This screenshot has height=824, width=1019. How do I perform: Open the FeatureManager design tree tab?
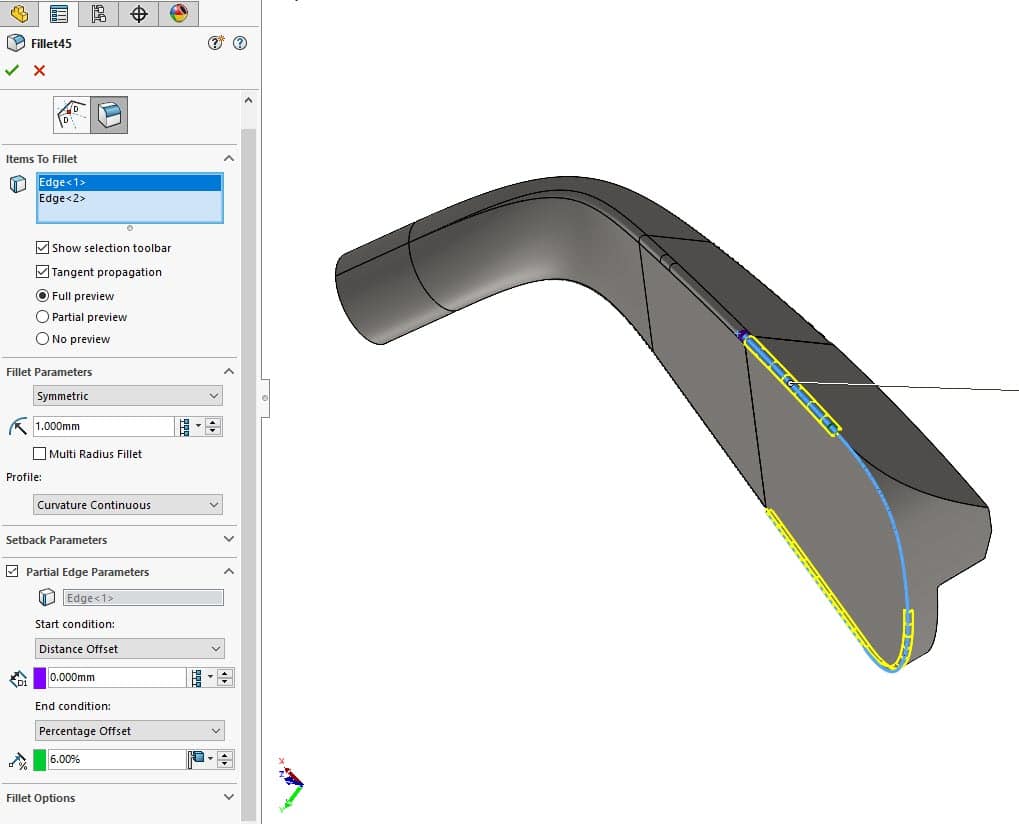click(x=18, y=14)
